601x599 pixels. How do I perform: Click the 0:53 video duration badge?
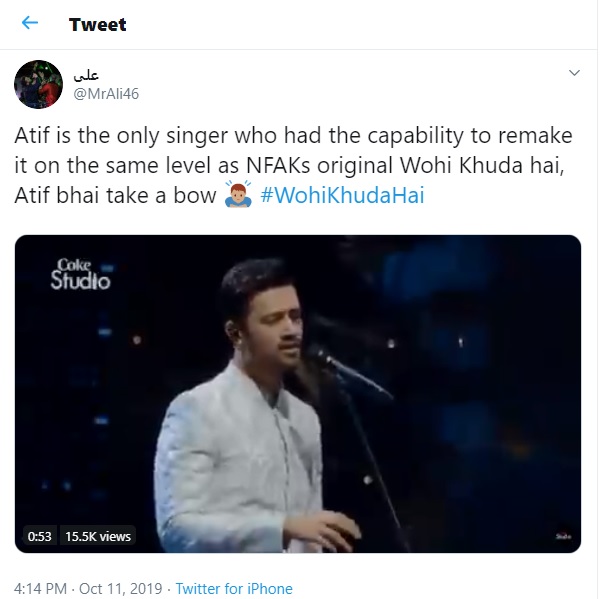[x=40, y=537]
